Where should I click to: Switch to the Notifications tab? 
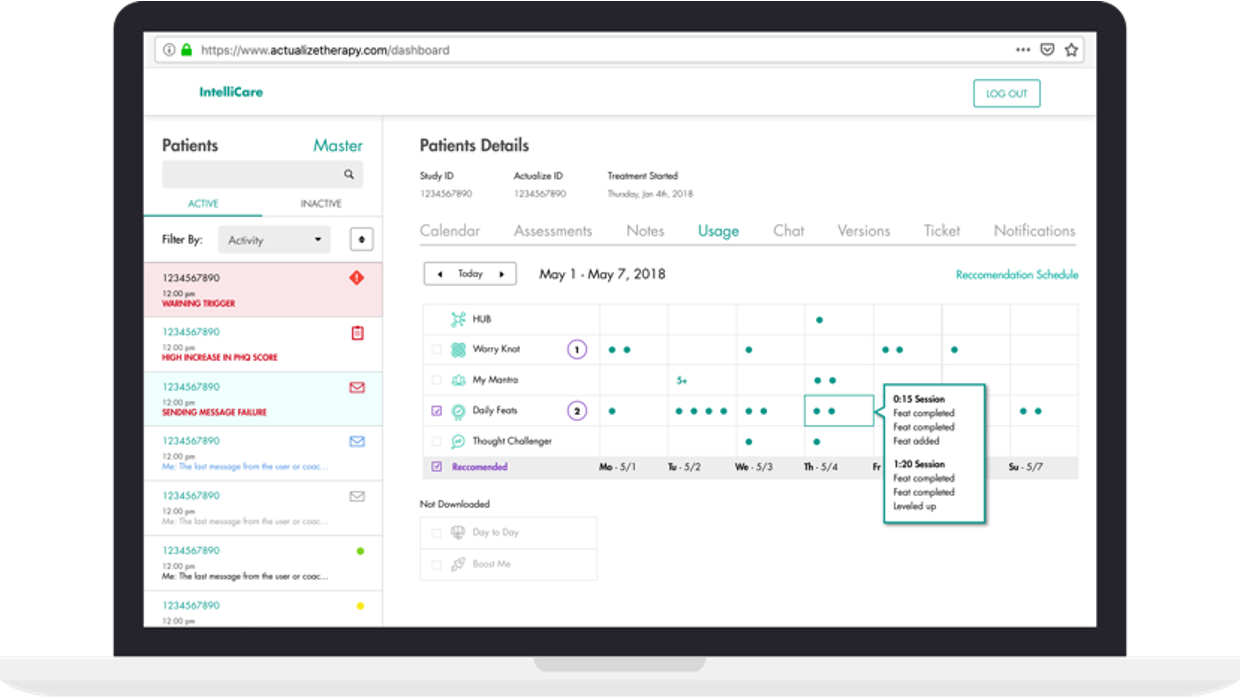tap(1034, 231)
